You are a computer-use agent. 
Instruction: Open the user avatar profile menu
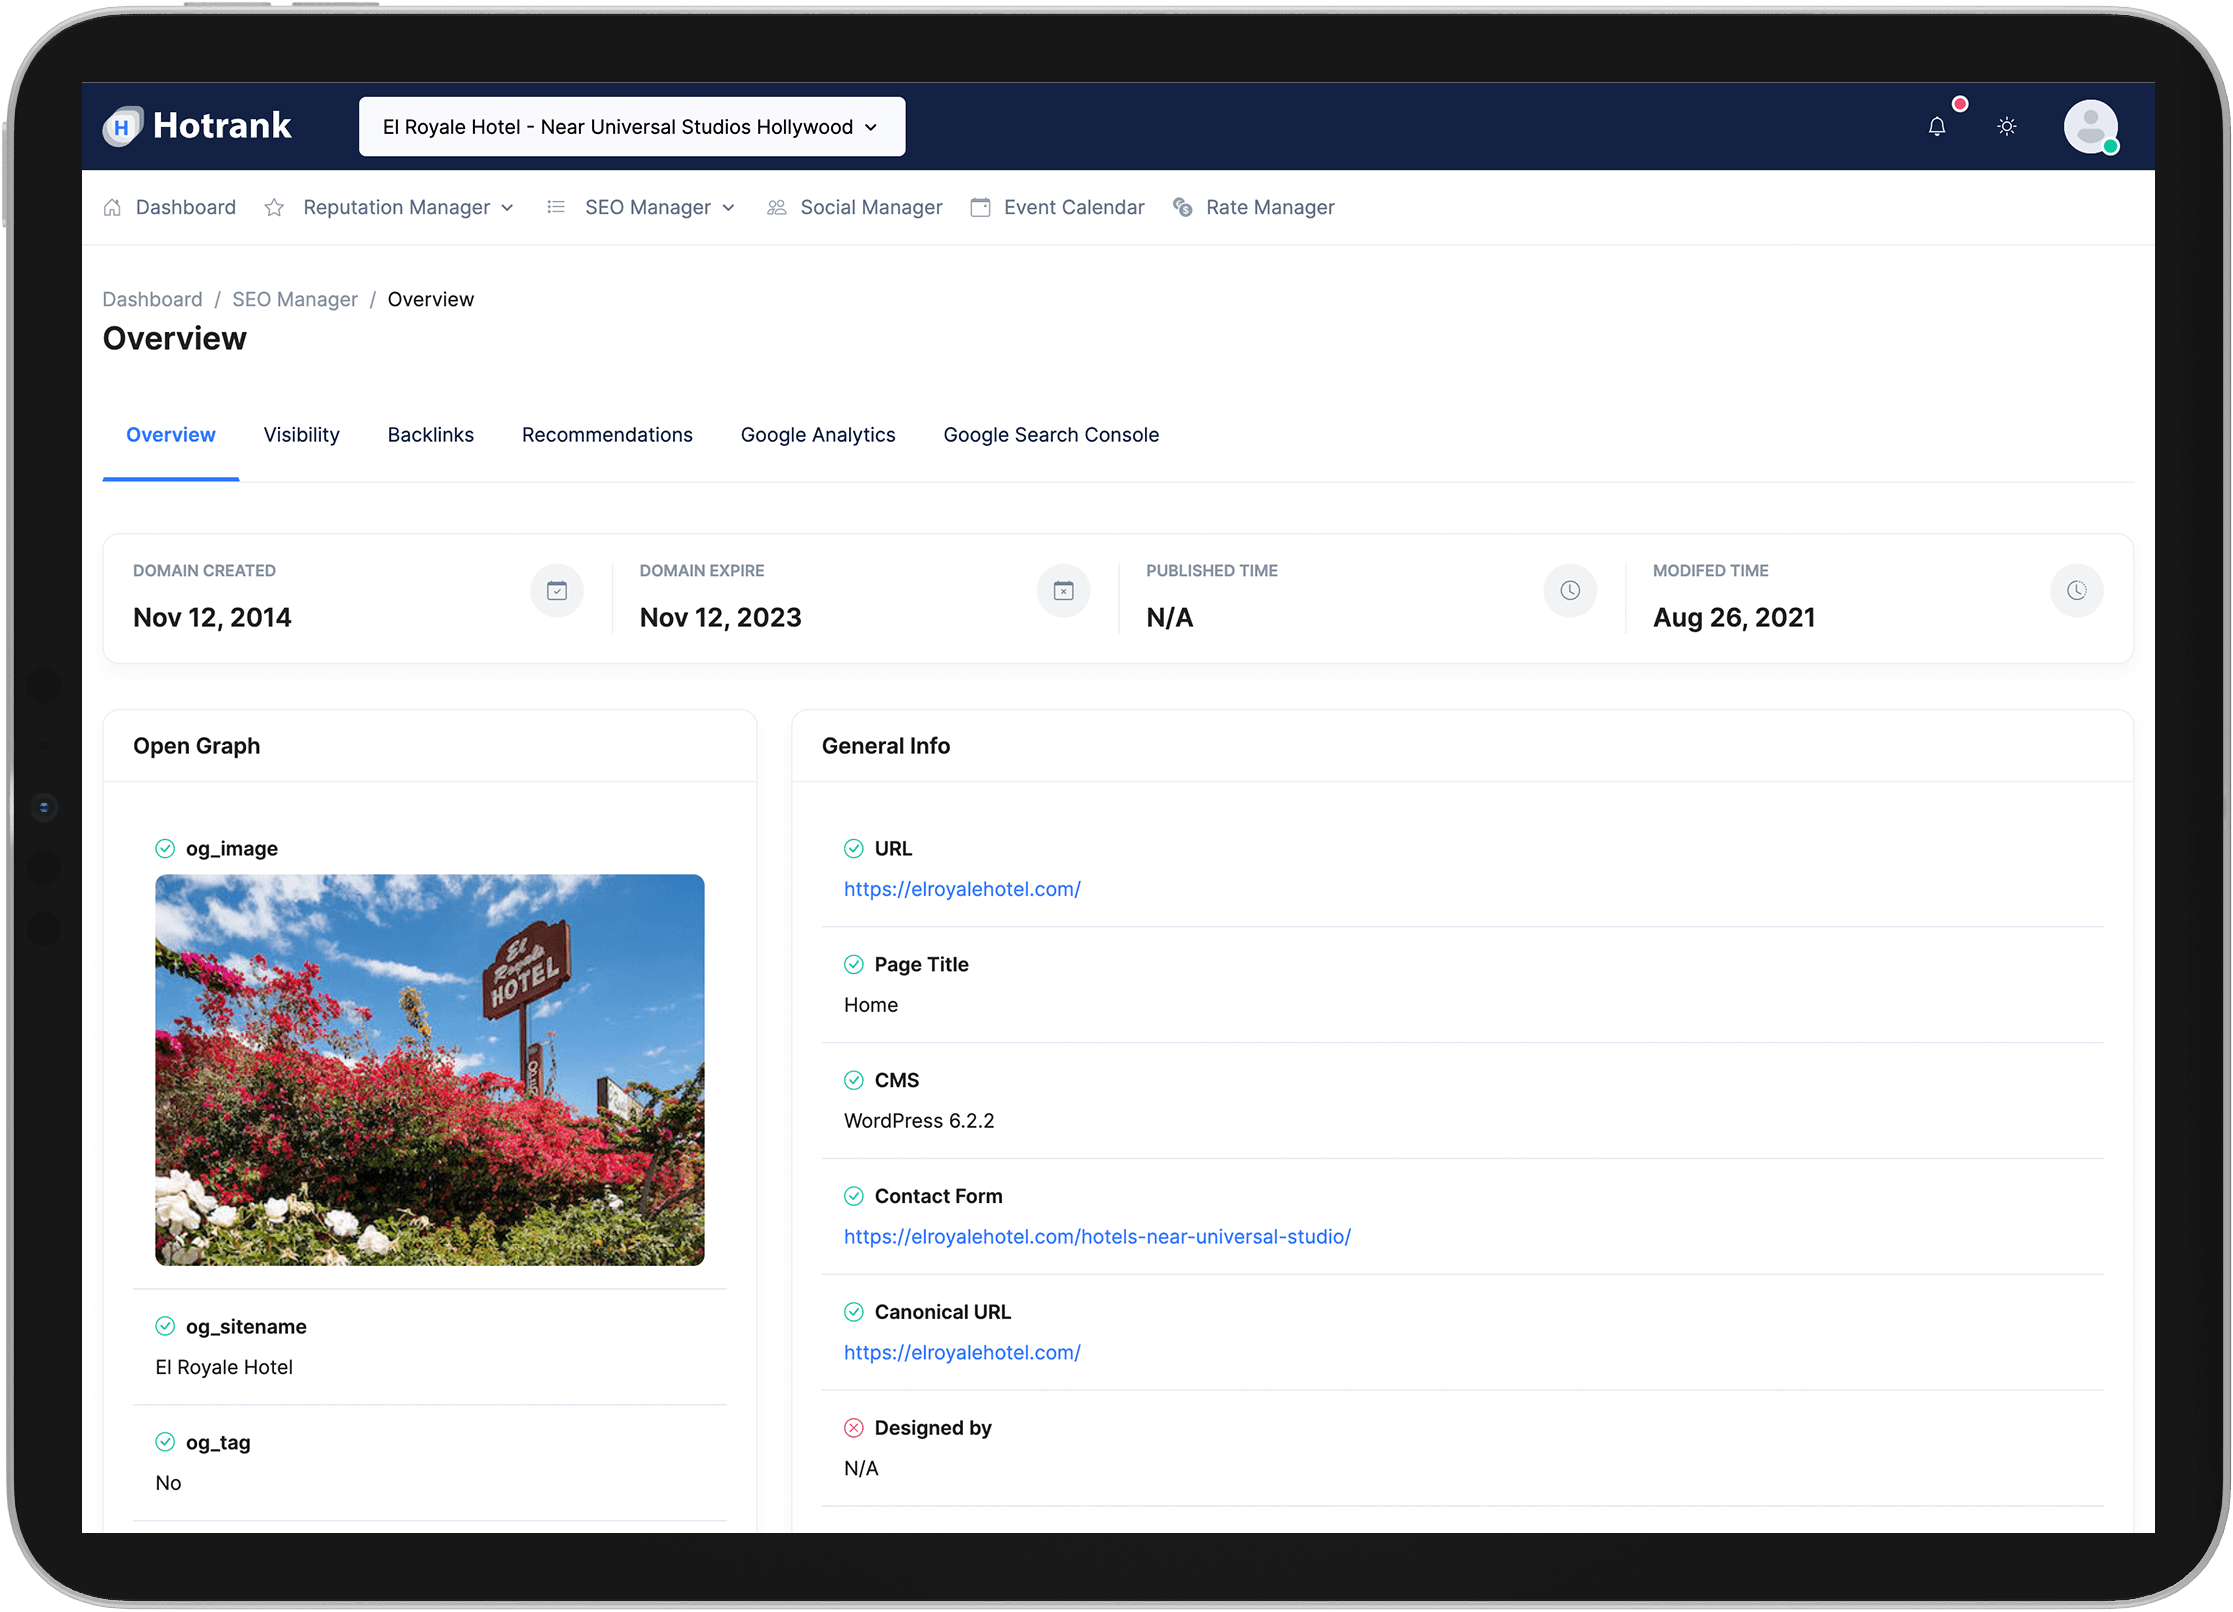tap(2090, 127)
